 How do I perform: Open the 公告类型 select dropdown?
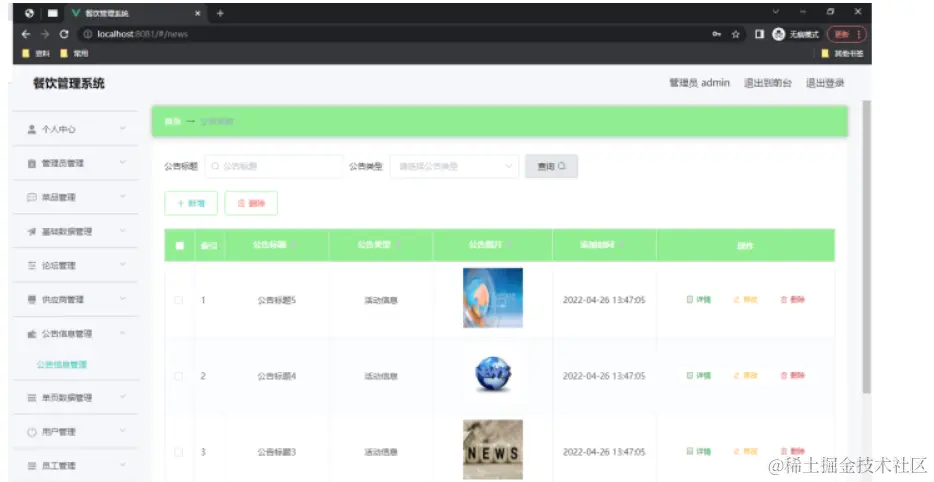pyautogui.click(x=454, y=166)
